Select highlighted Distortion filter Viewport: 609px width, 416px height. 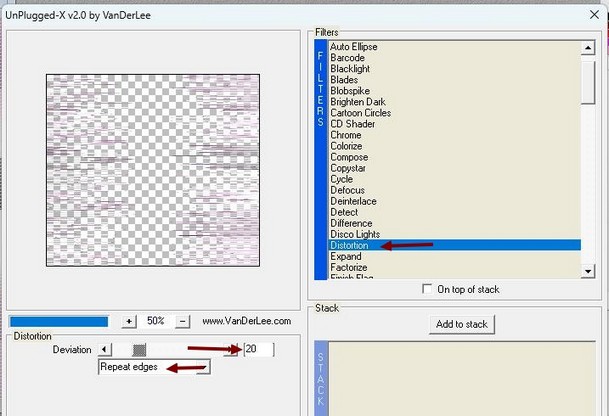click(x=454, y=245)
